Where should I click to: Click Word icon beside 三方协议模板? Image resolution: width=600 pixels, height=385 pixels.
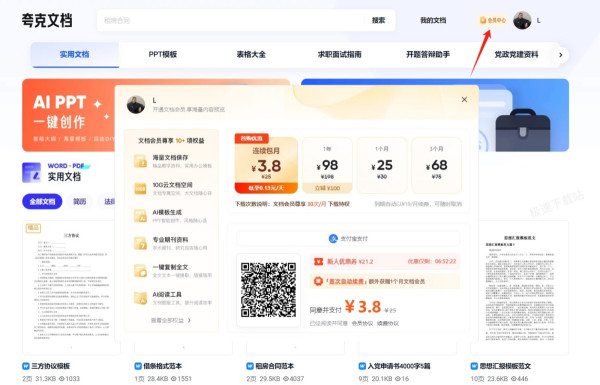pyautogui.click(x=26, y=366)
